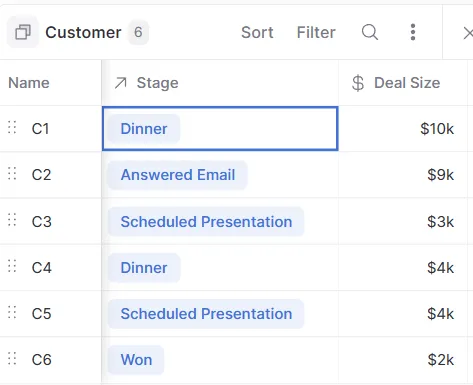Click the arrow icon in Stage header
Image resolution: width=473 pixels, height=385 pixels.
tap(121, 83)
